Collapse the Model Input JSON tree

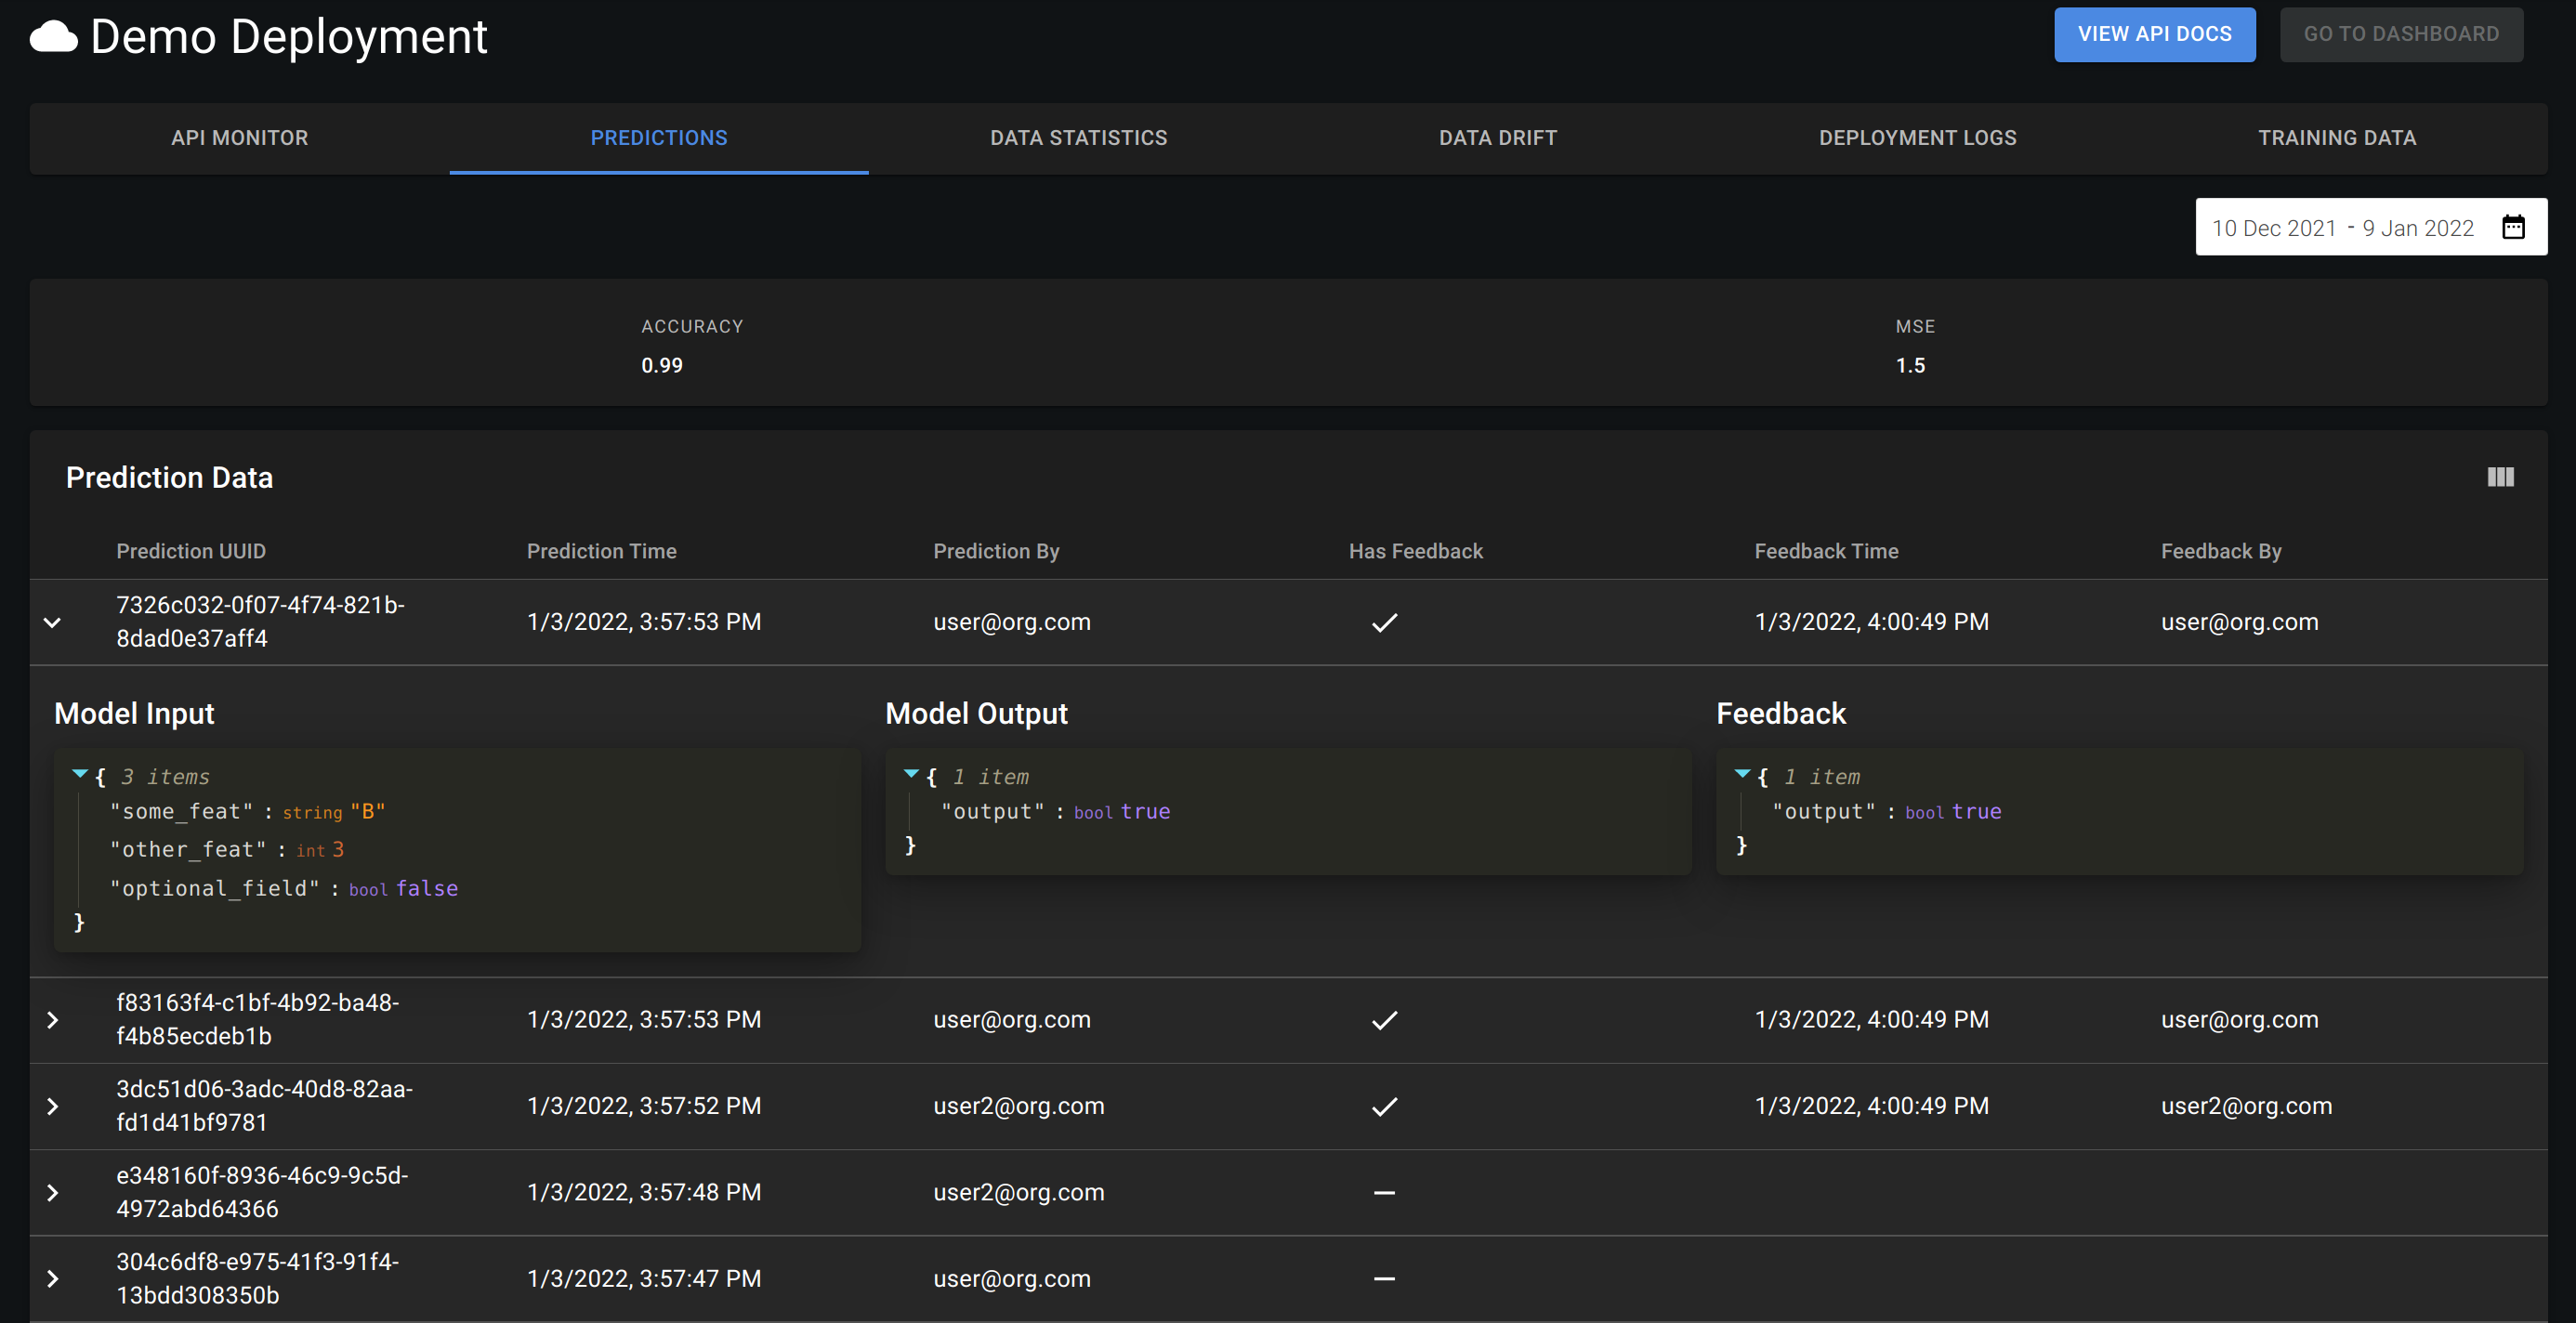point(80,774)
